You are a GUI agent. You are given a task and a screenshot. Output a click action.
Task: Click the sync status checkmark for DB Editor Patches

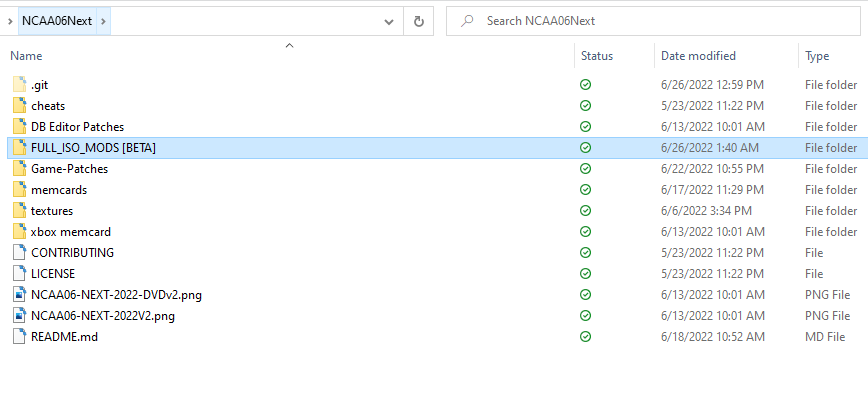tap(585, 127)
